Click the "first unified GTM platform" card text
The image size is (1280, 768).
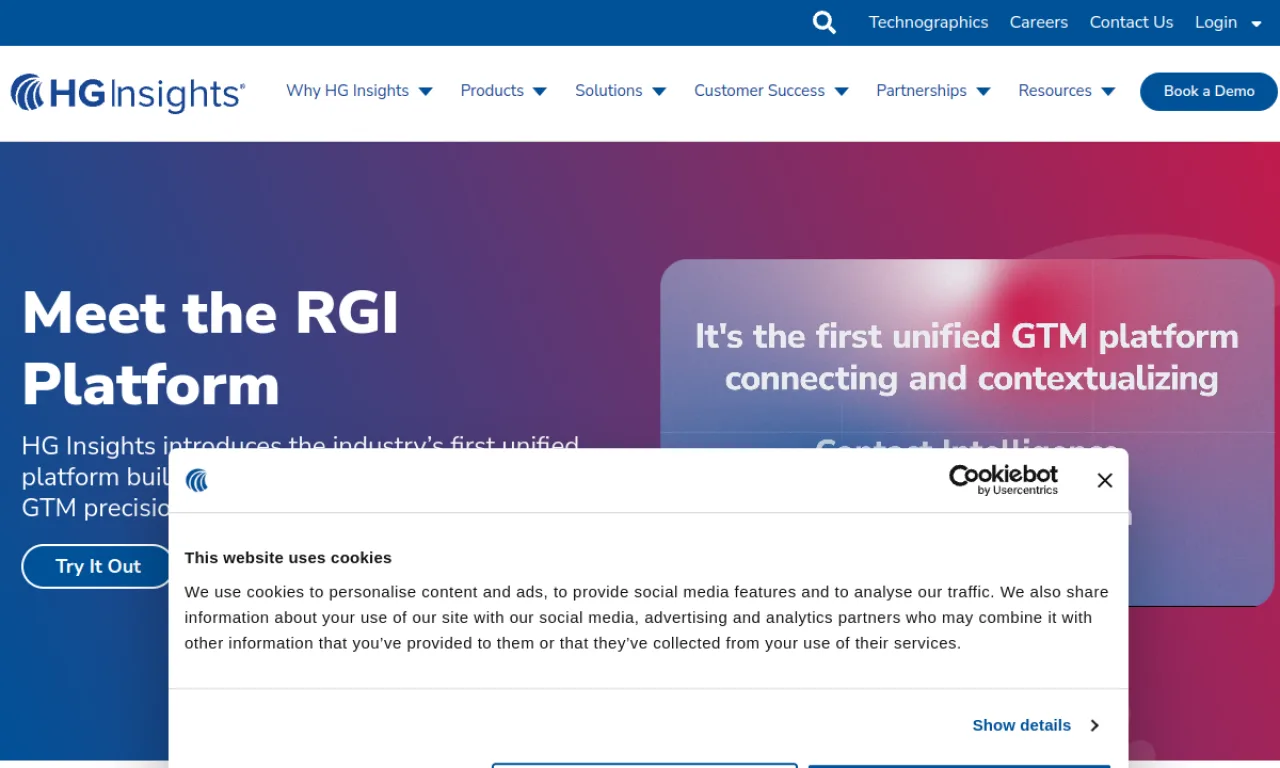[967, 357]
